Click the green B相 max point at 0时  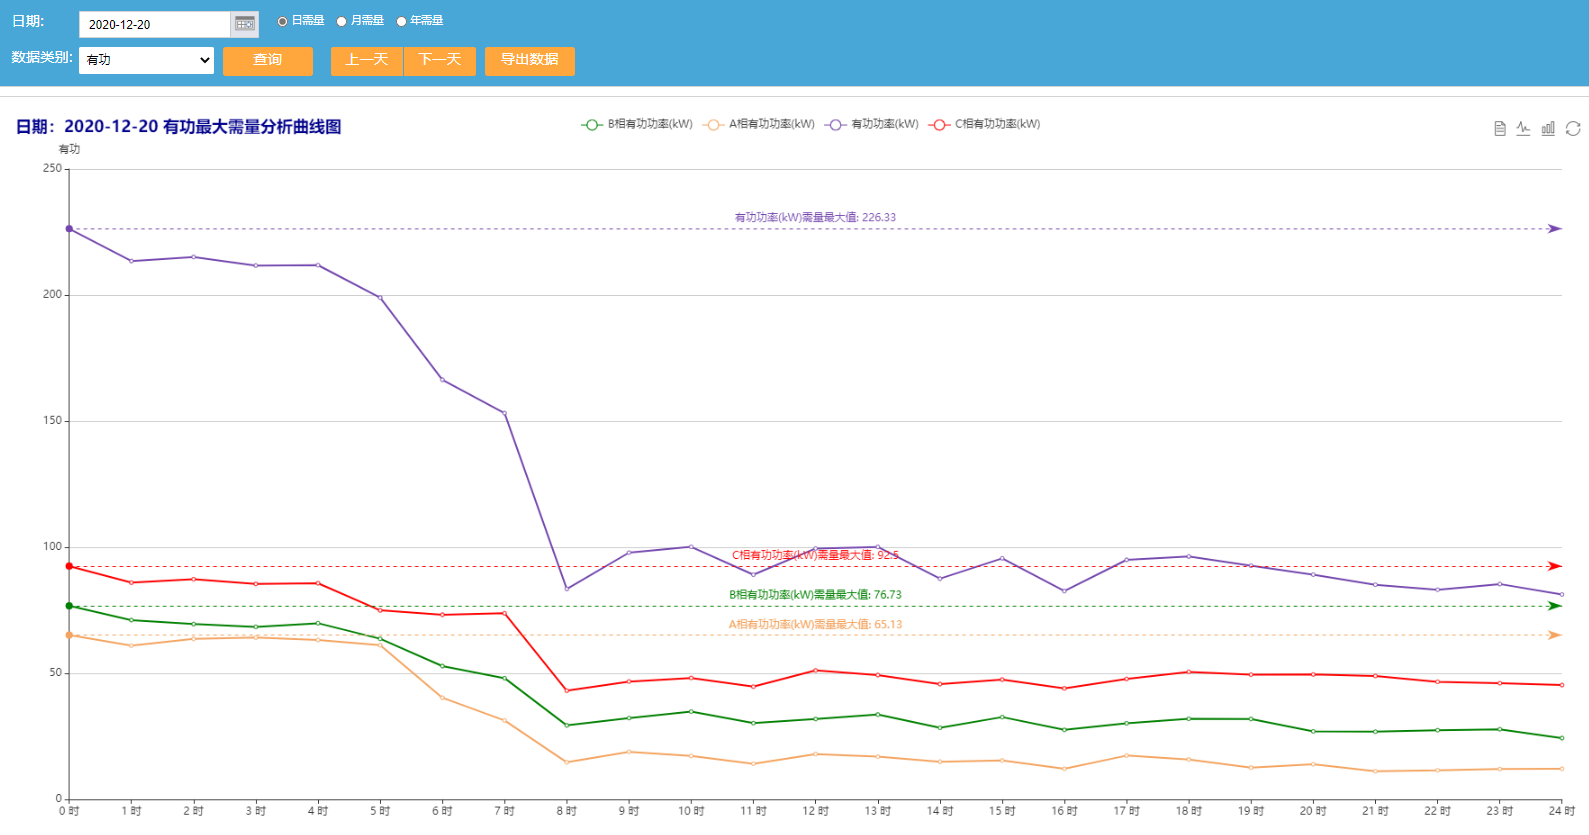pyautogui.click(x=69, y=606)
